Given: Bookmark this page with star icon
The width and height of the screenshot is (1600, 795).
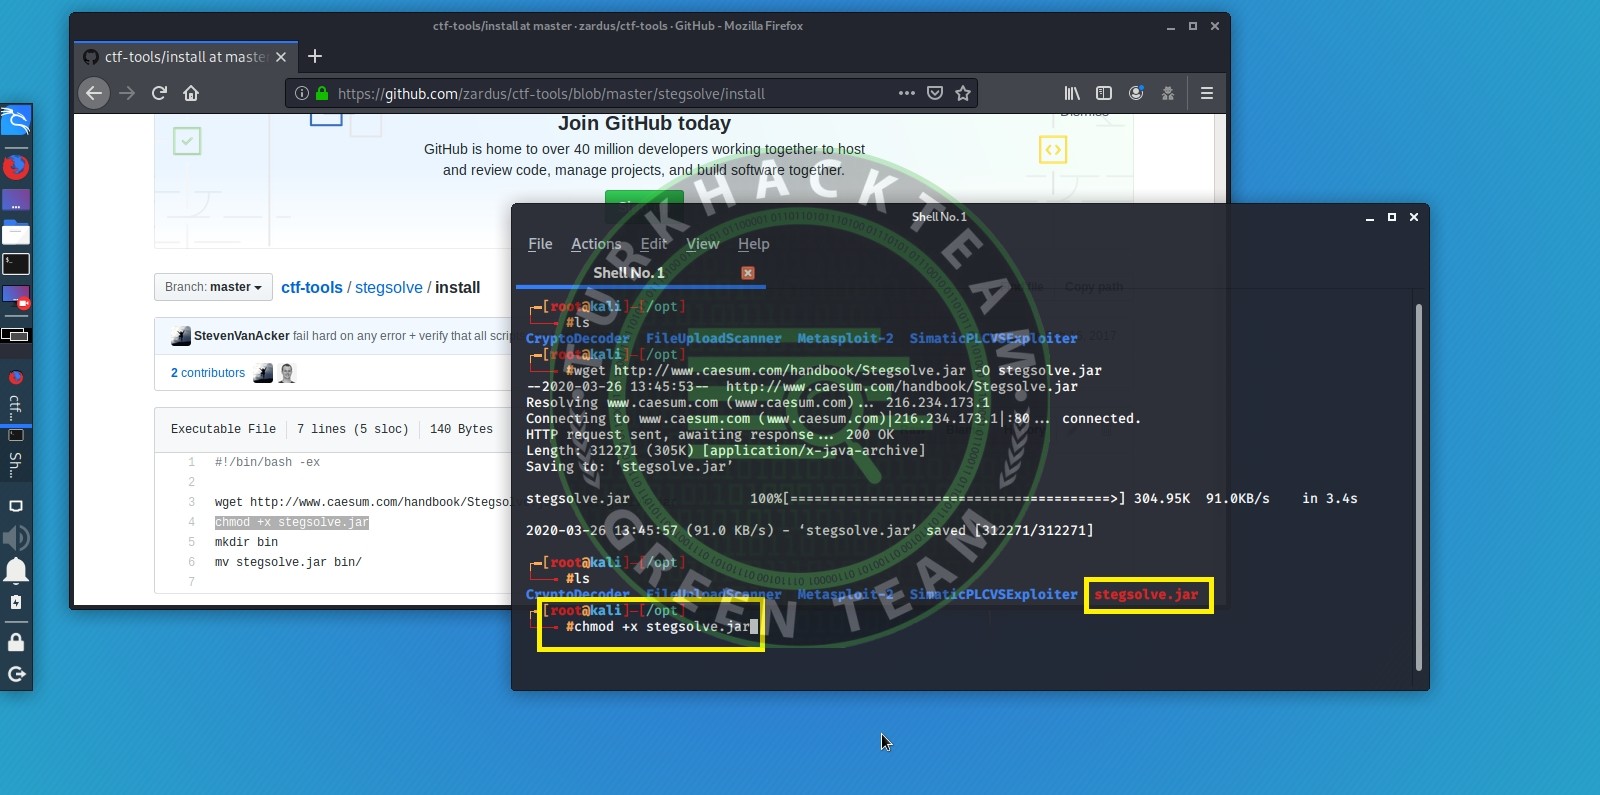Looking at the screenshot, I should click(x=963, y=93).
